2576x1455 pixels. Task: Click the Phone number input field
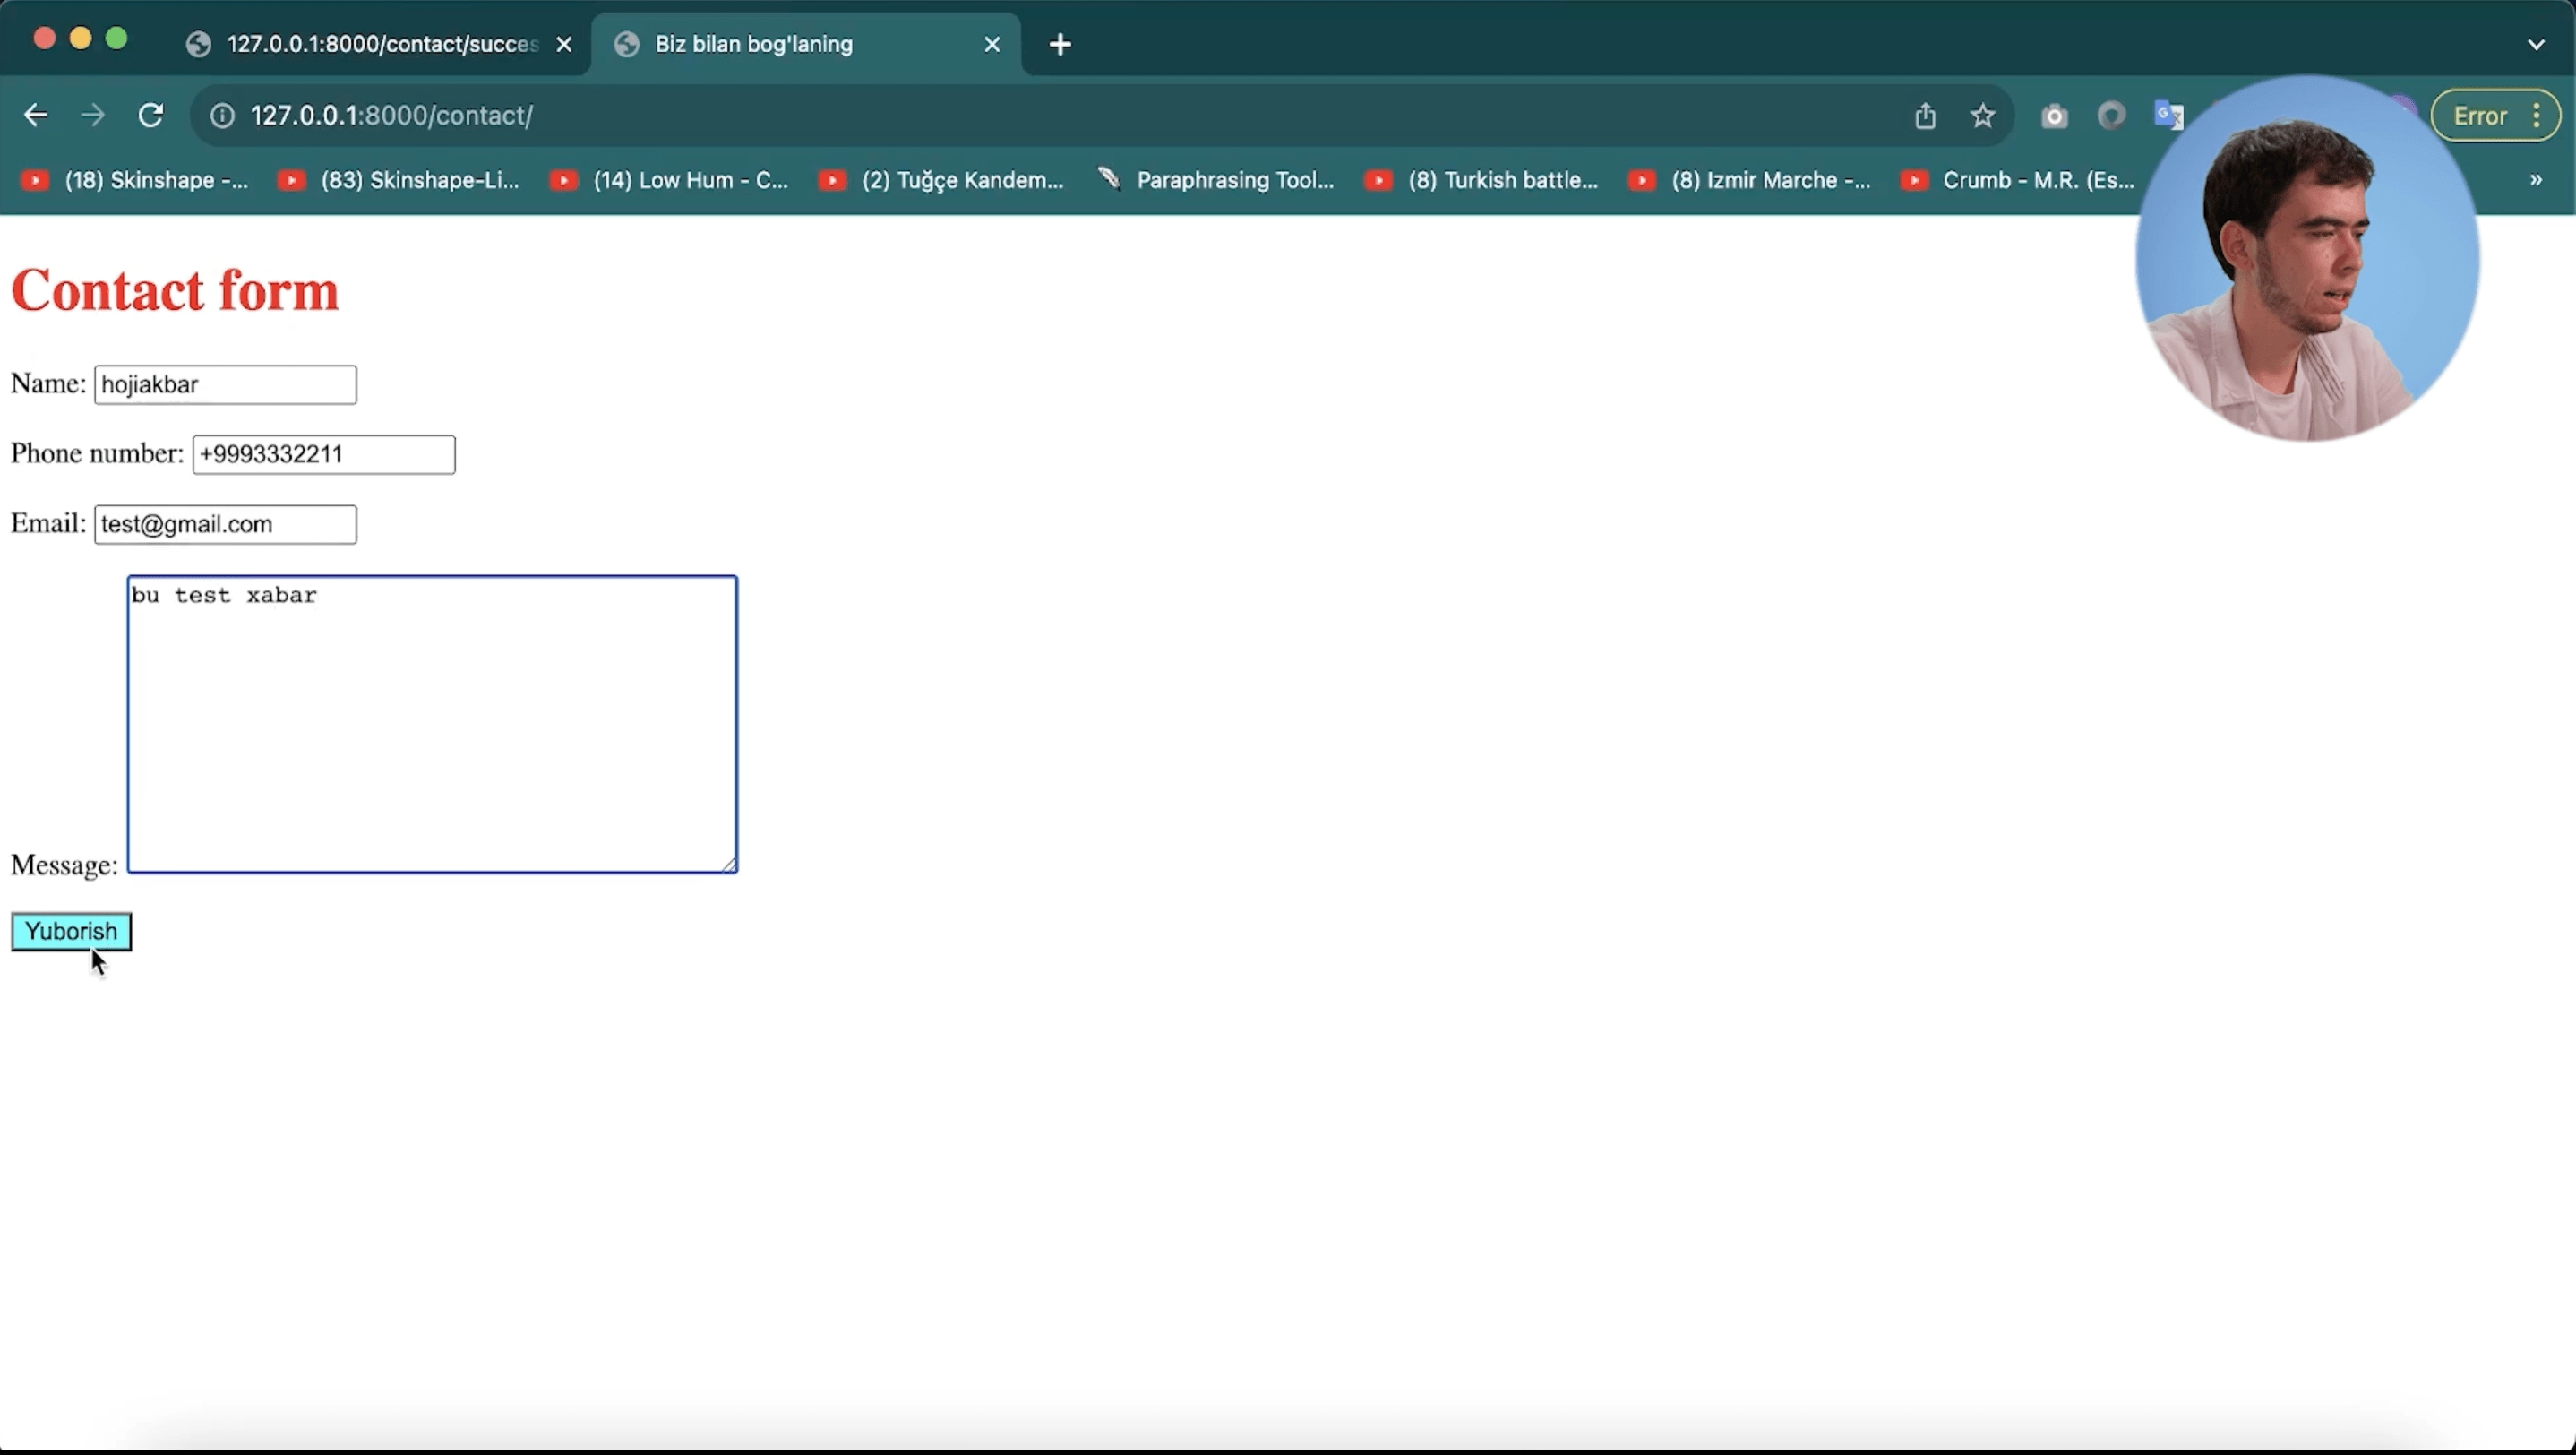pyautogui.click(x=323, y=454)
